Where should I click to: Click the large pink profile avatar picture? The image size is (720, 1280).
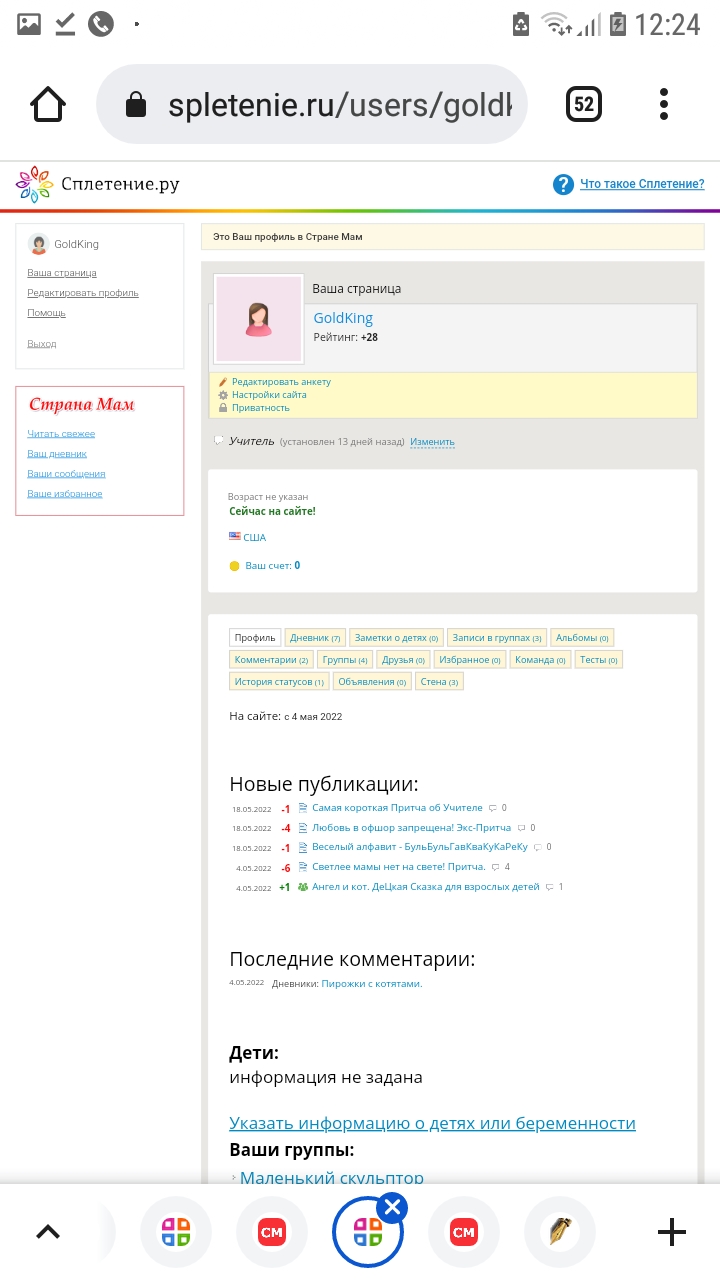pyautogui.click(x=259, y=319)
